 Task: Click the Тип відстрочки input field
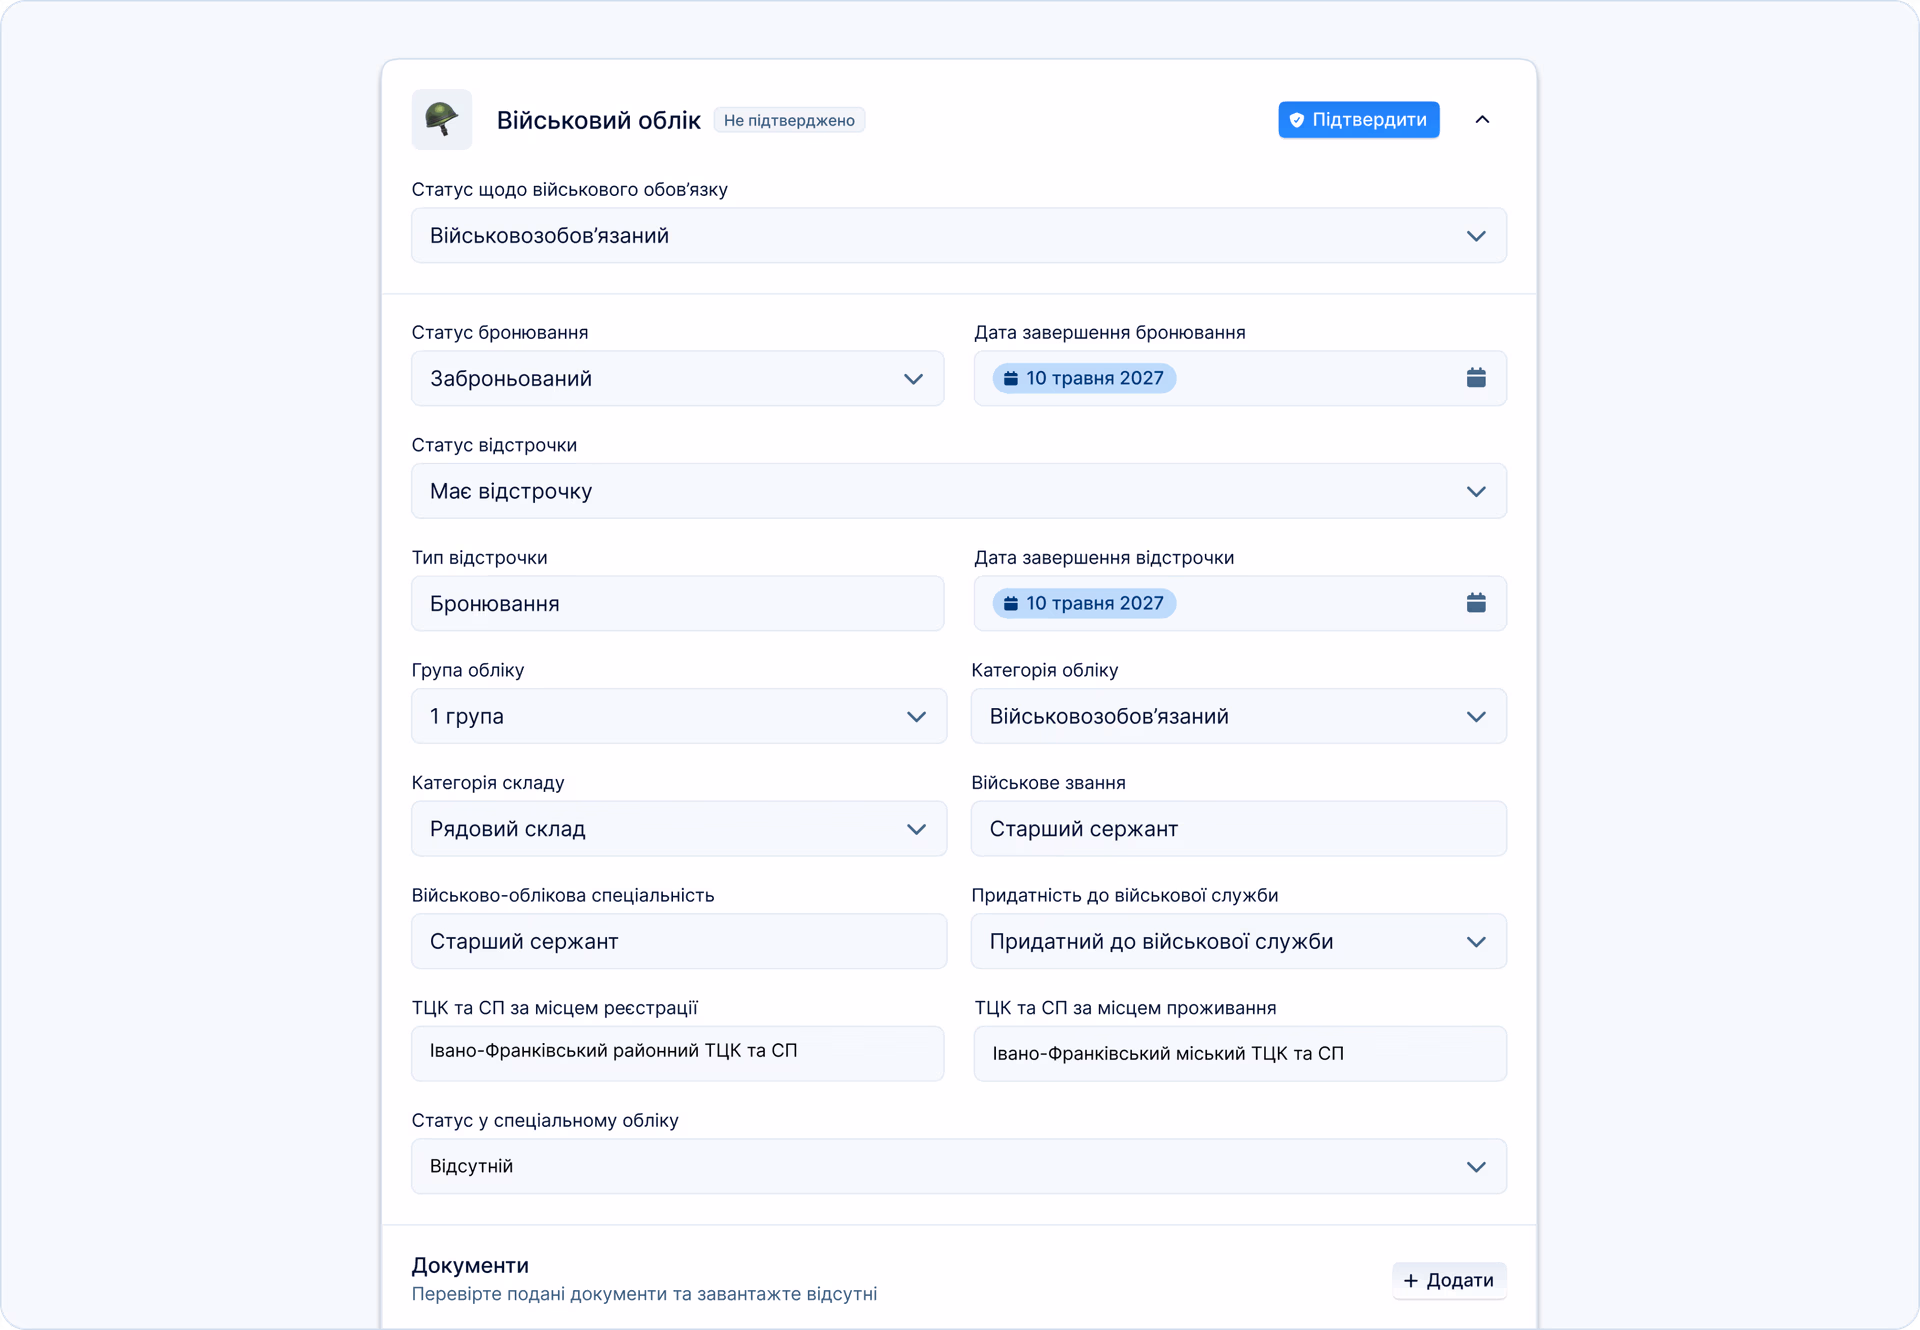pyautogui.click(x=677, y=603)
